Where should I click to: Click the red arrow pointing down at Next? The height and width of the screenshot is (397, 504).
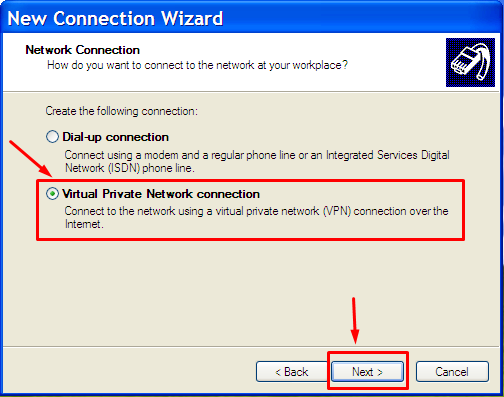pos(355,321)
